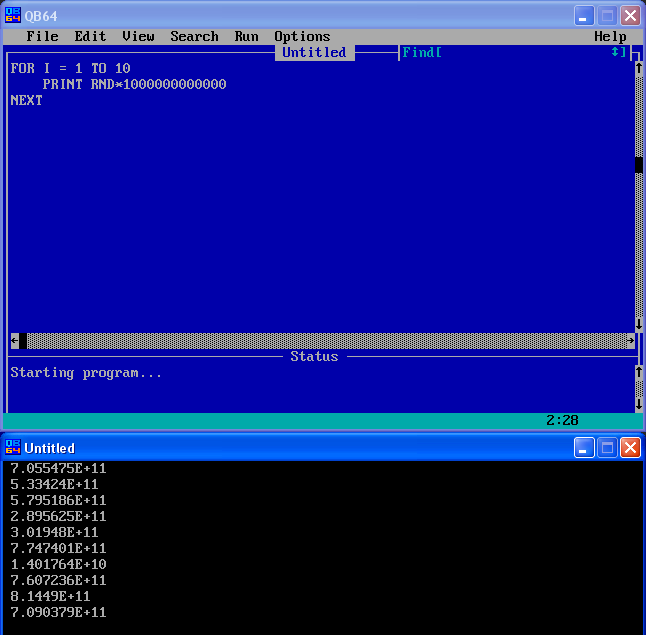This screenshot has width=646, height=635.
Task: Open the File menu
Action: (x=42, y=36)
